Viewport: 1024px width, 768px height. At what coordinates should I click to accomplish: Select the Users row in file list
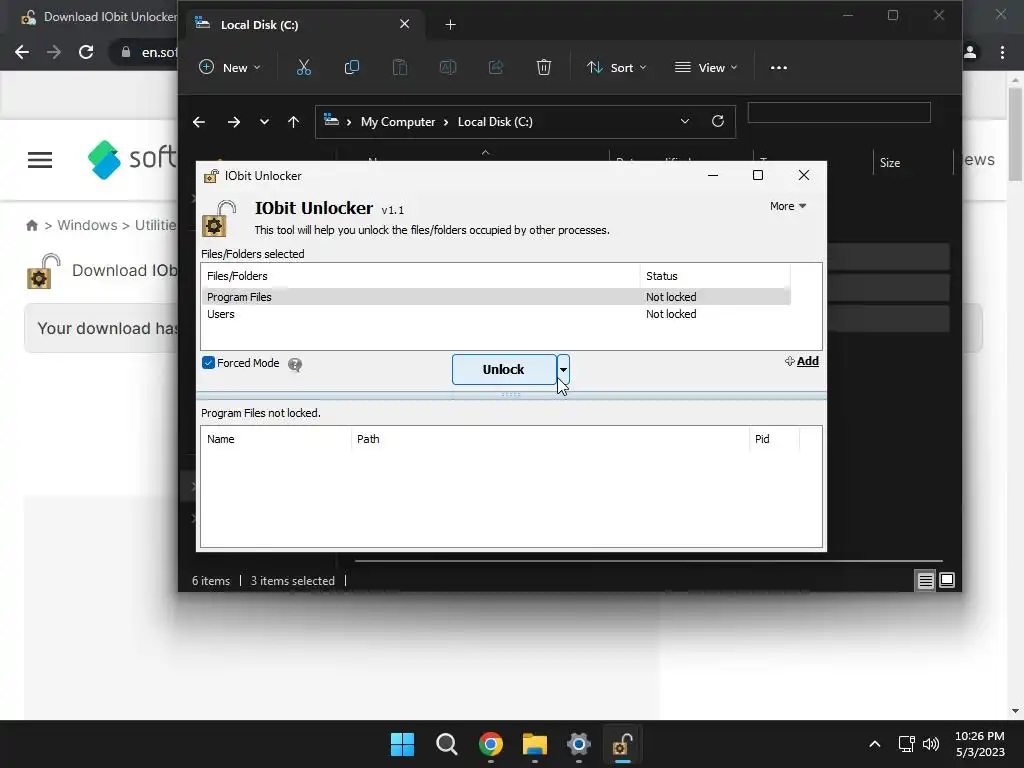(x=496, y=314)
